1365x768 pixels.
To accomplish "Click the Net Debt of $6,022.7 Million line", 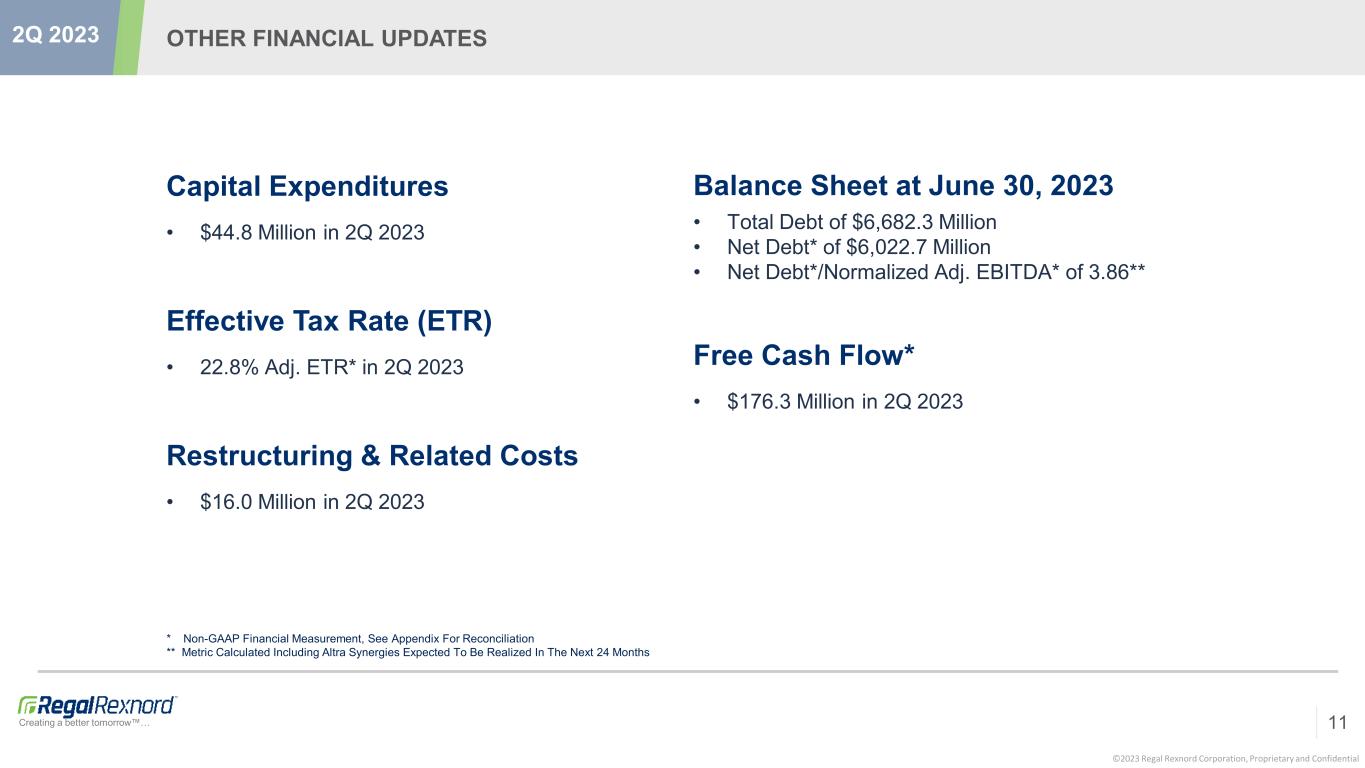I will coord(859,247).
